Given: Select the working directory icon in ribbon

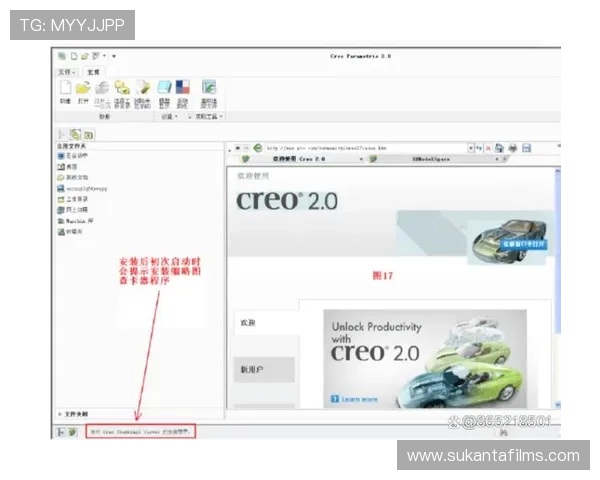Looking at the screenshot, I should tap(122, 89).
